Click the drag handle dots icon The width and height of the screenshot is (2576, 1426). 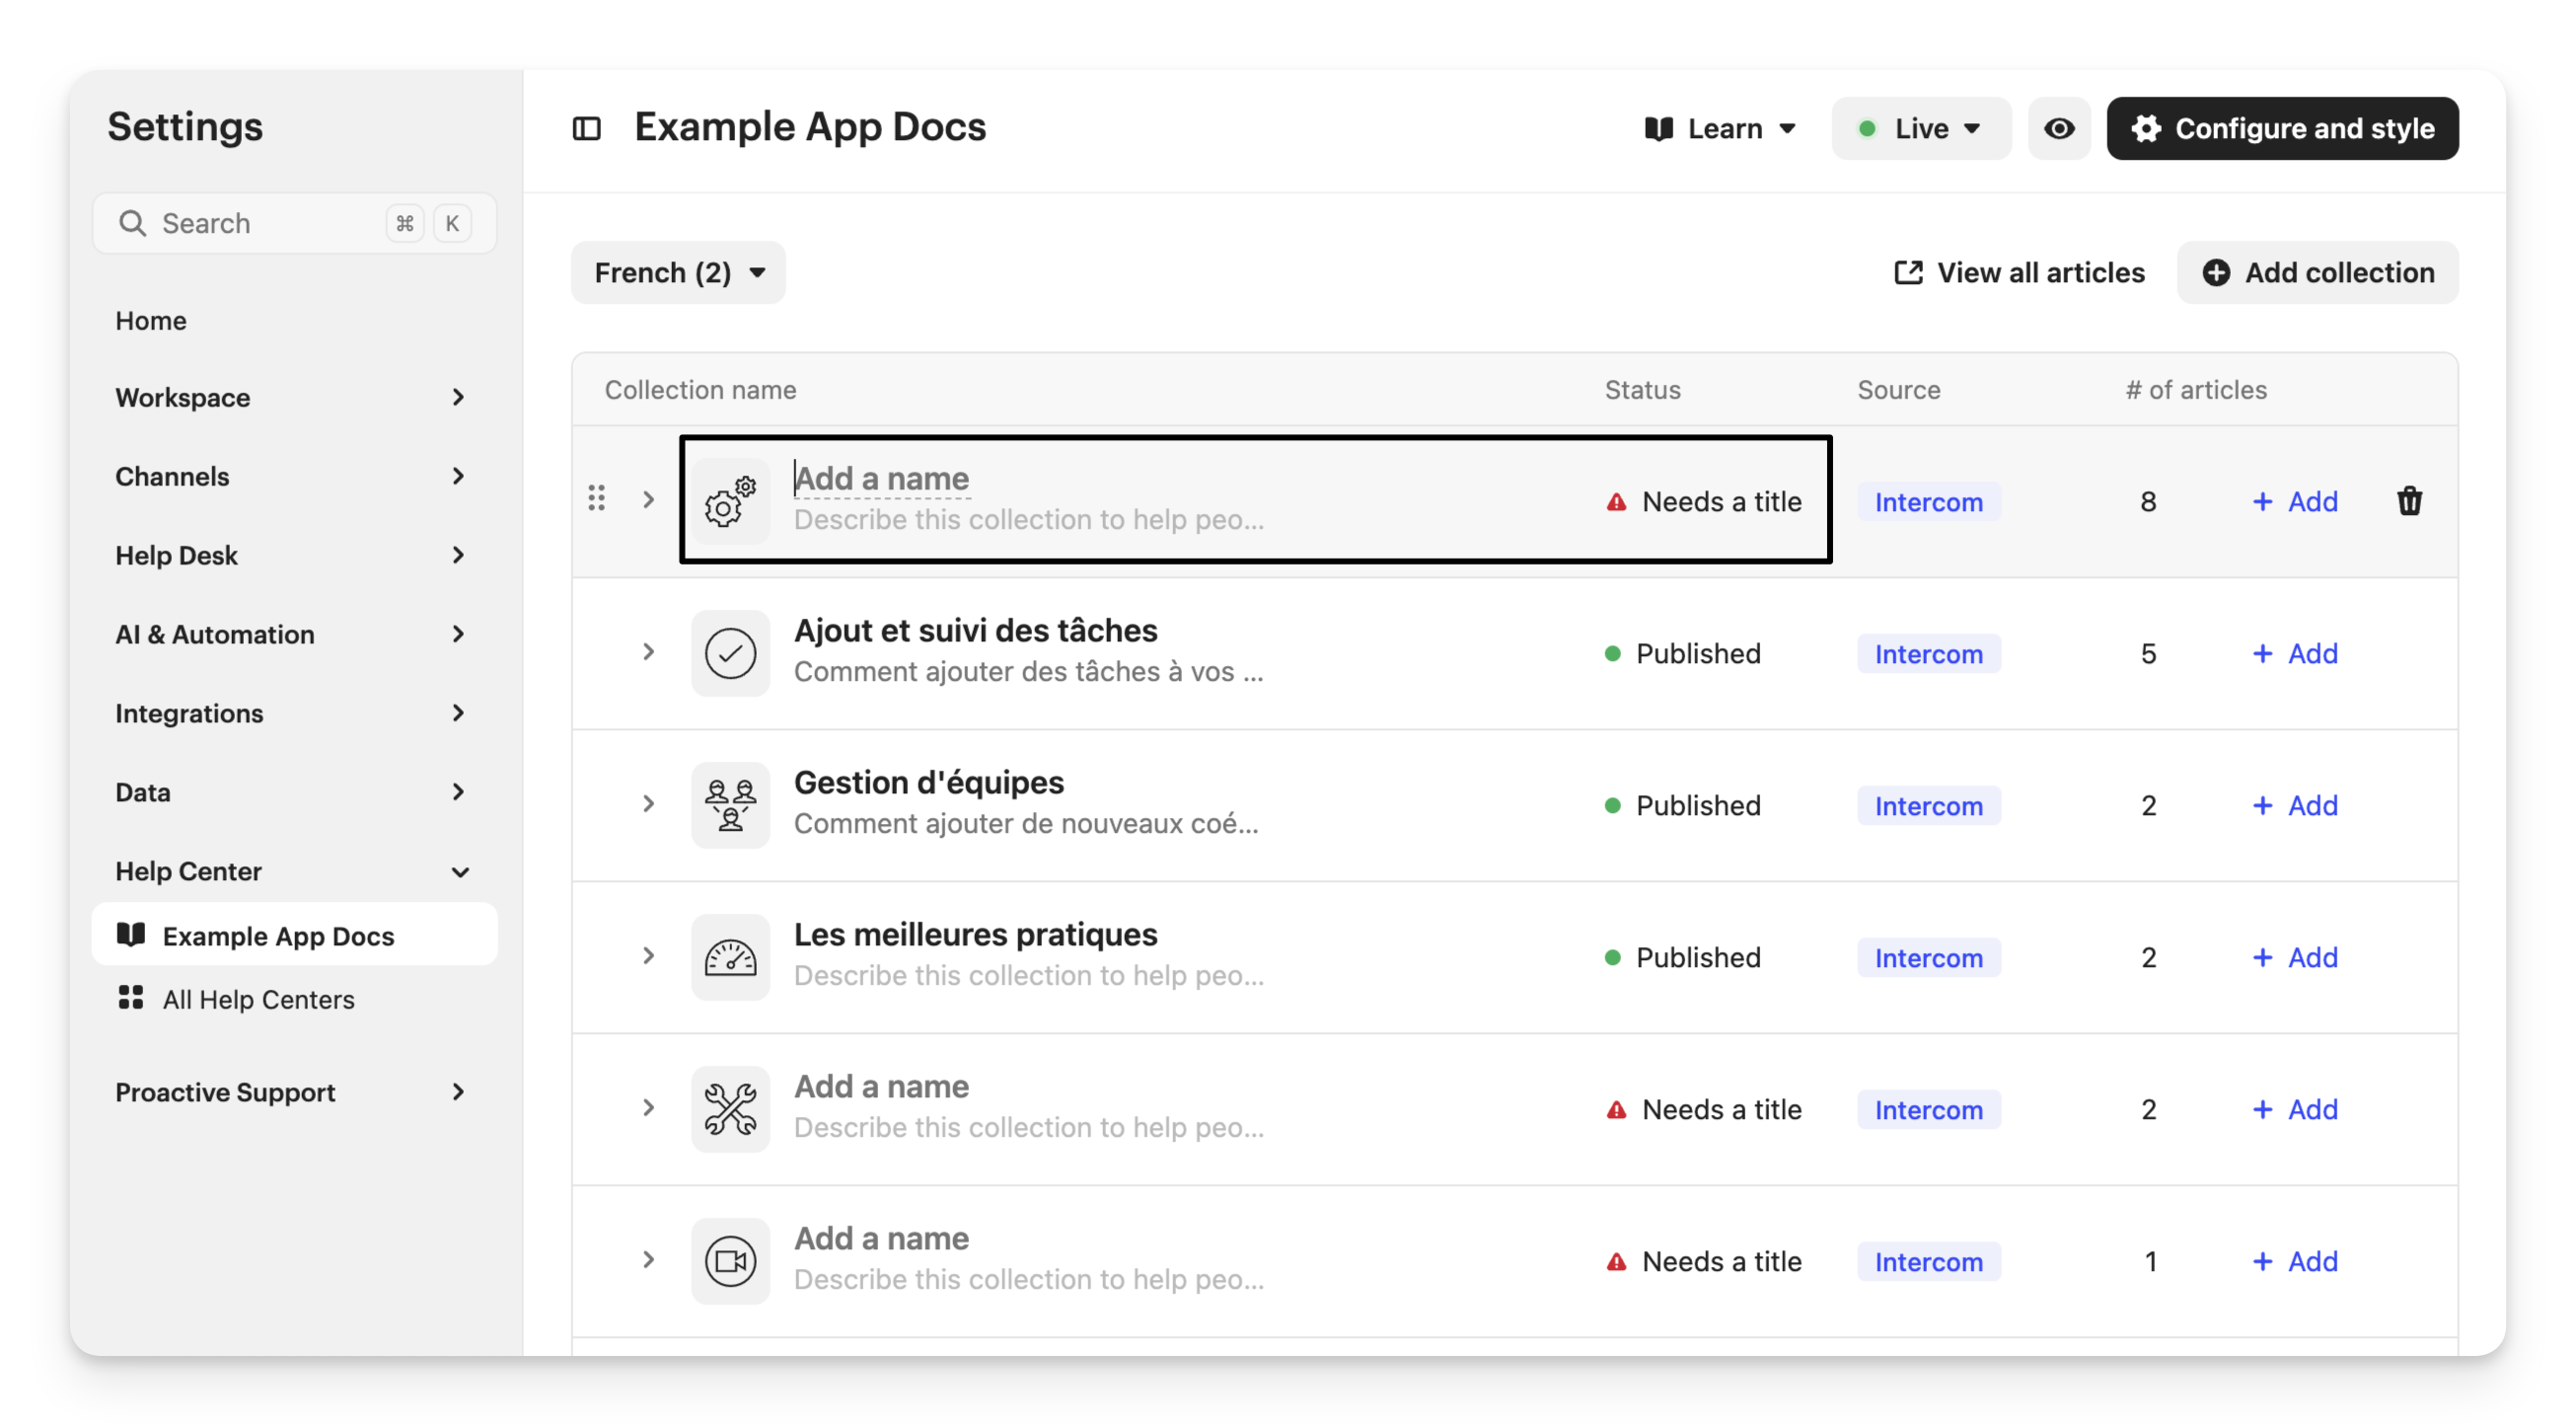[597, 498]
